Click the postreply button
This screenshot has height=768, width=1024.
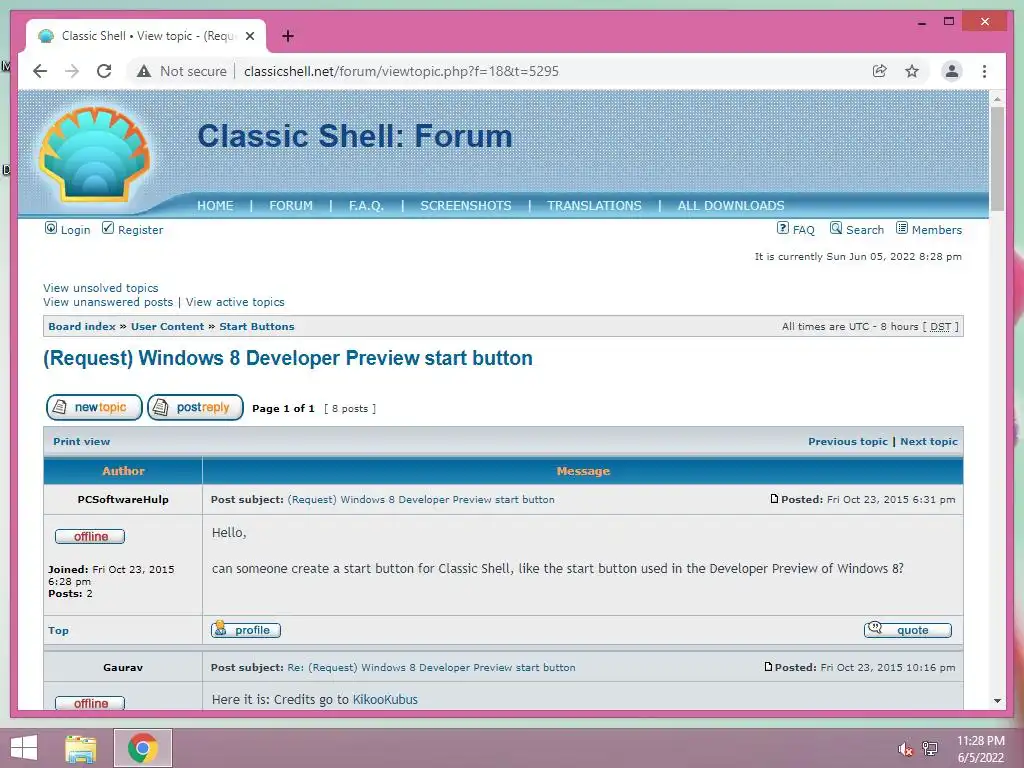coord(195,408)
